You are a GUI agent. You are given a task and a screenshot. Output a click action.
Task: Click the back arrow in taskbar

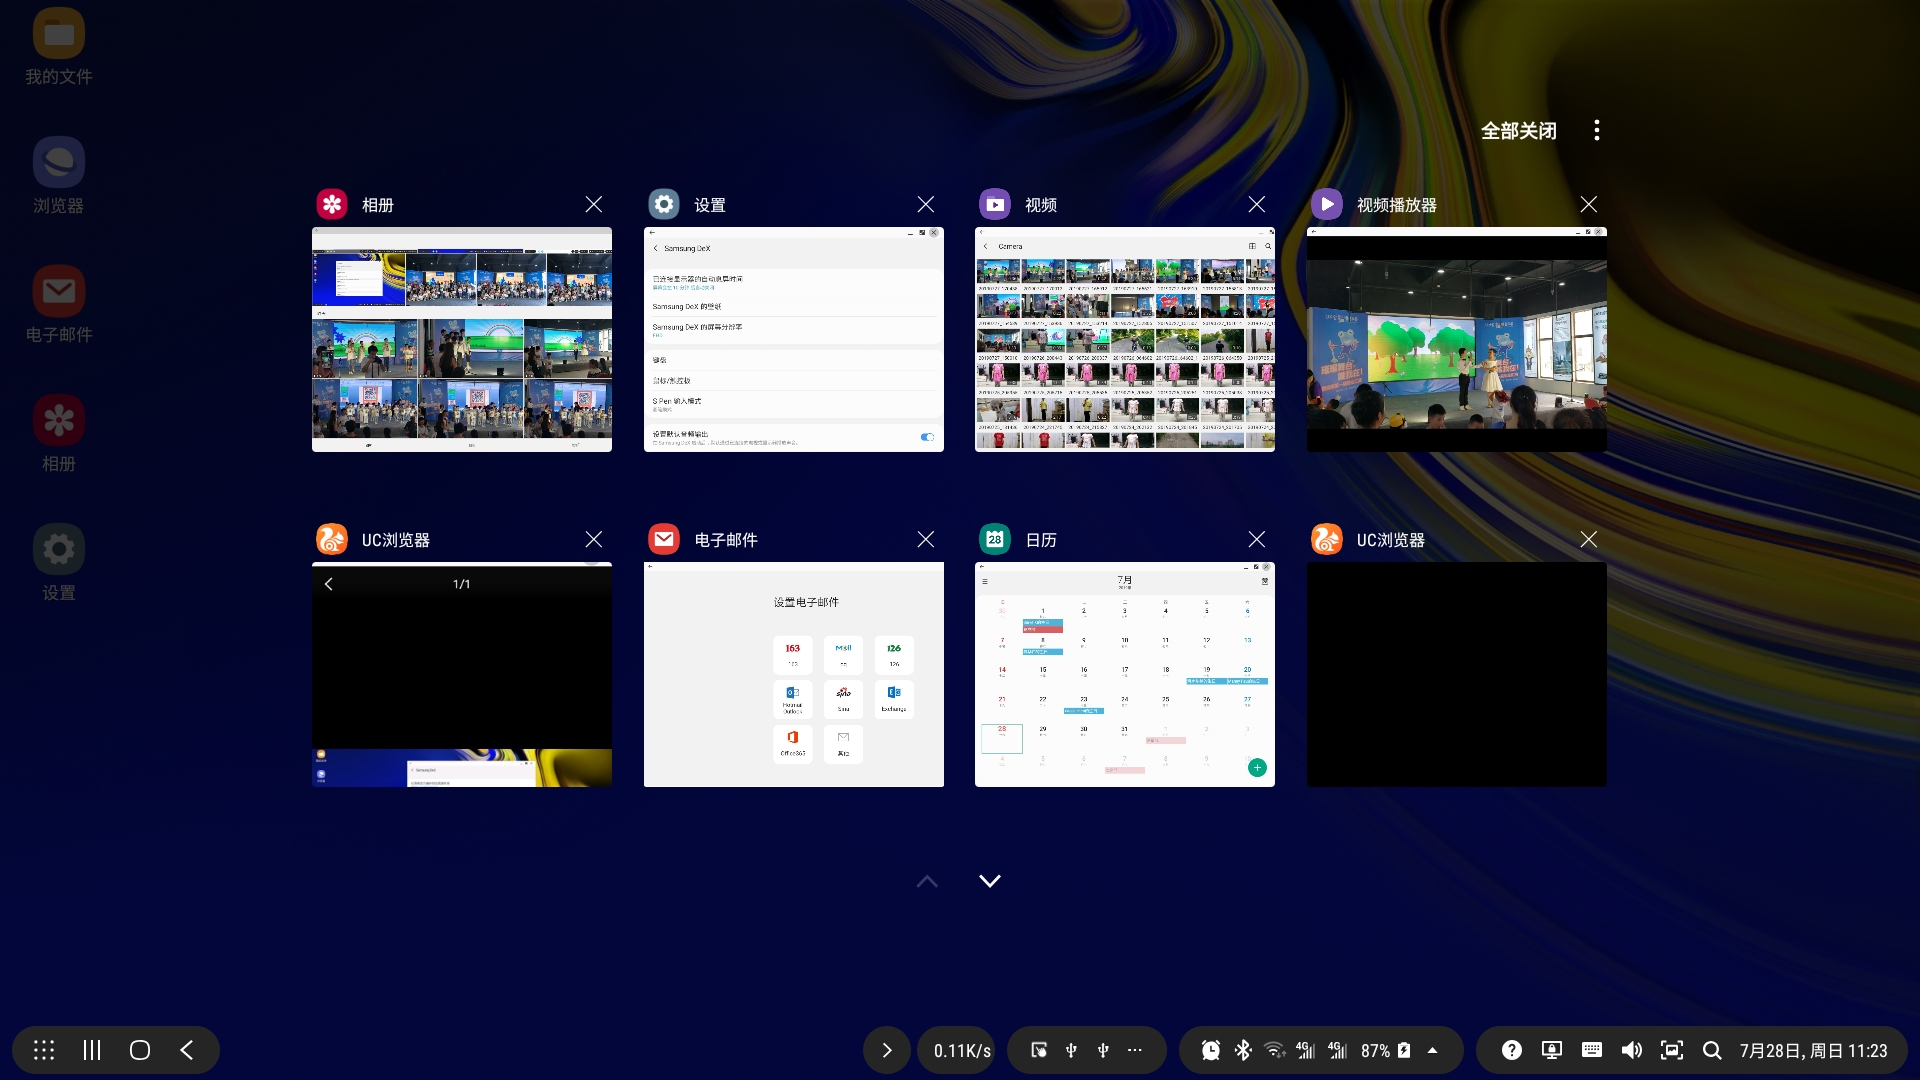click(x=187, y=1050)
